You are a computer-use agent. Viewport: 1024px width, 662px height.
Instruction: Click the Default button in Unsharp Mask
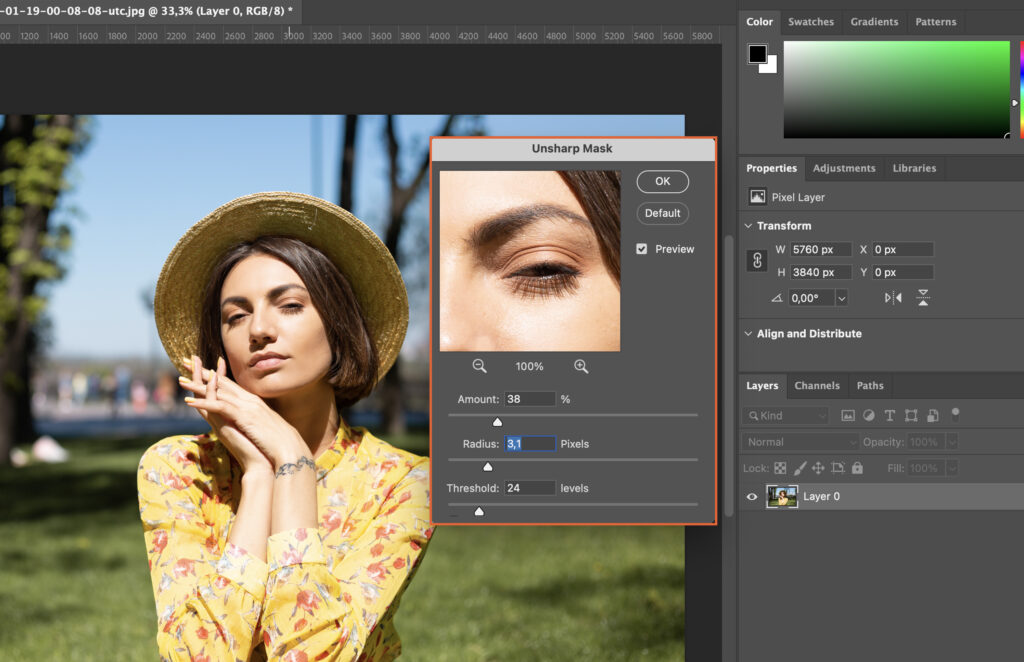tap(662, 213)
